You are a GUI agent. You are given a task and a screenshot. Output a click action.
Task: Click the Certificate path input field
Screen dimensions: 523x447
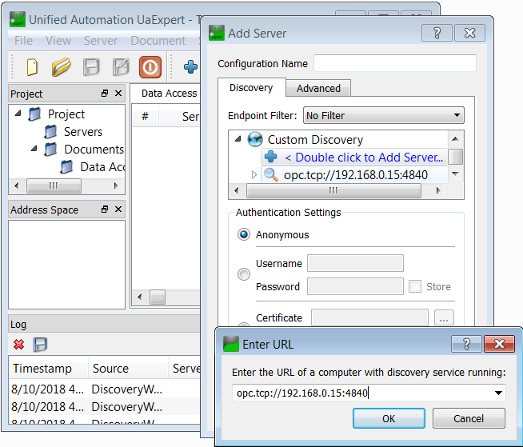pos(370,317)
